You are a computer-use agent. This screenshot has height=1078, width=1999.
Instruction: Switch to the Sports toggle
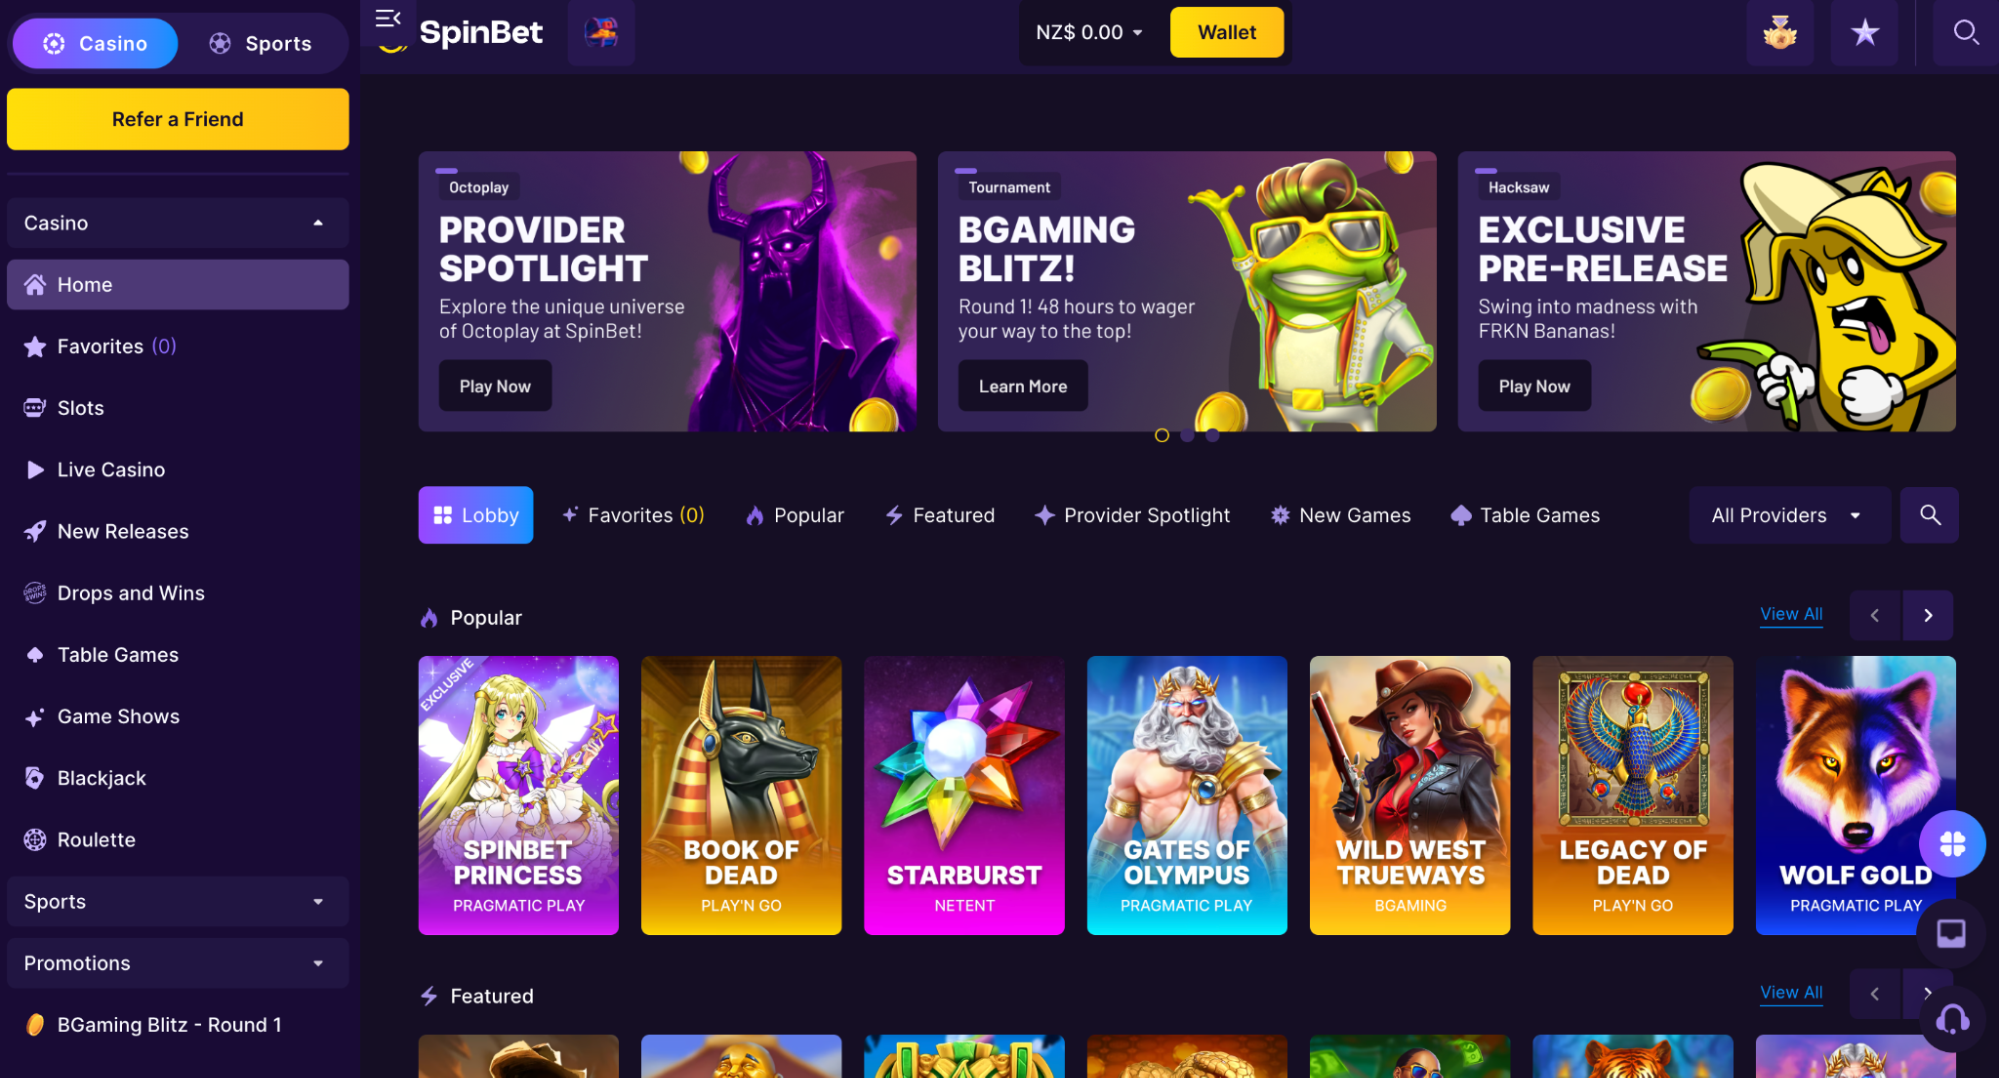[x=261, y=43]
